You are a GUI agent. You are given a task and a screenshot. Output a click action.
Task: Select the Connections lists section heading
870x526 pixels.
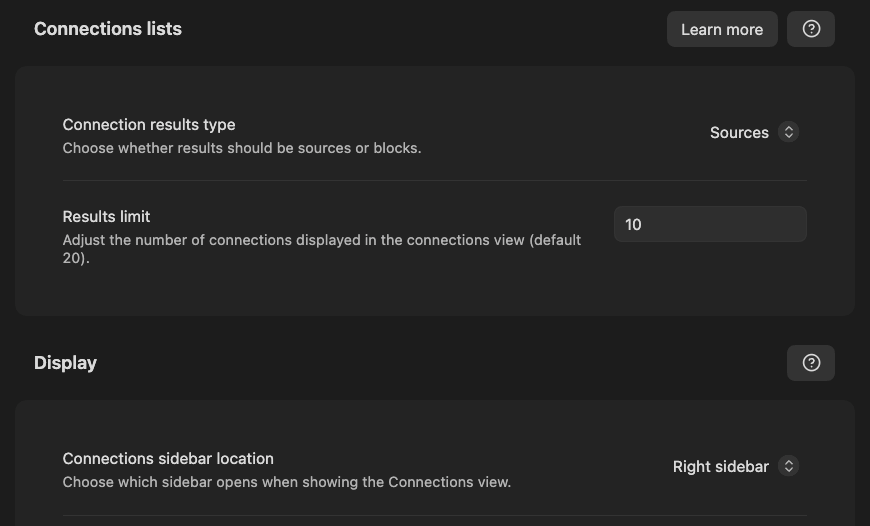[x=108, y=29]
